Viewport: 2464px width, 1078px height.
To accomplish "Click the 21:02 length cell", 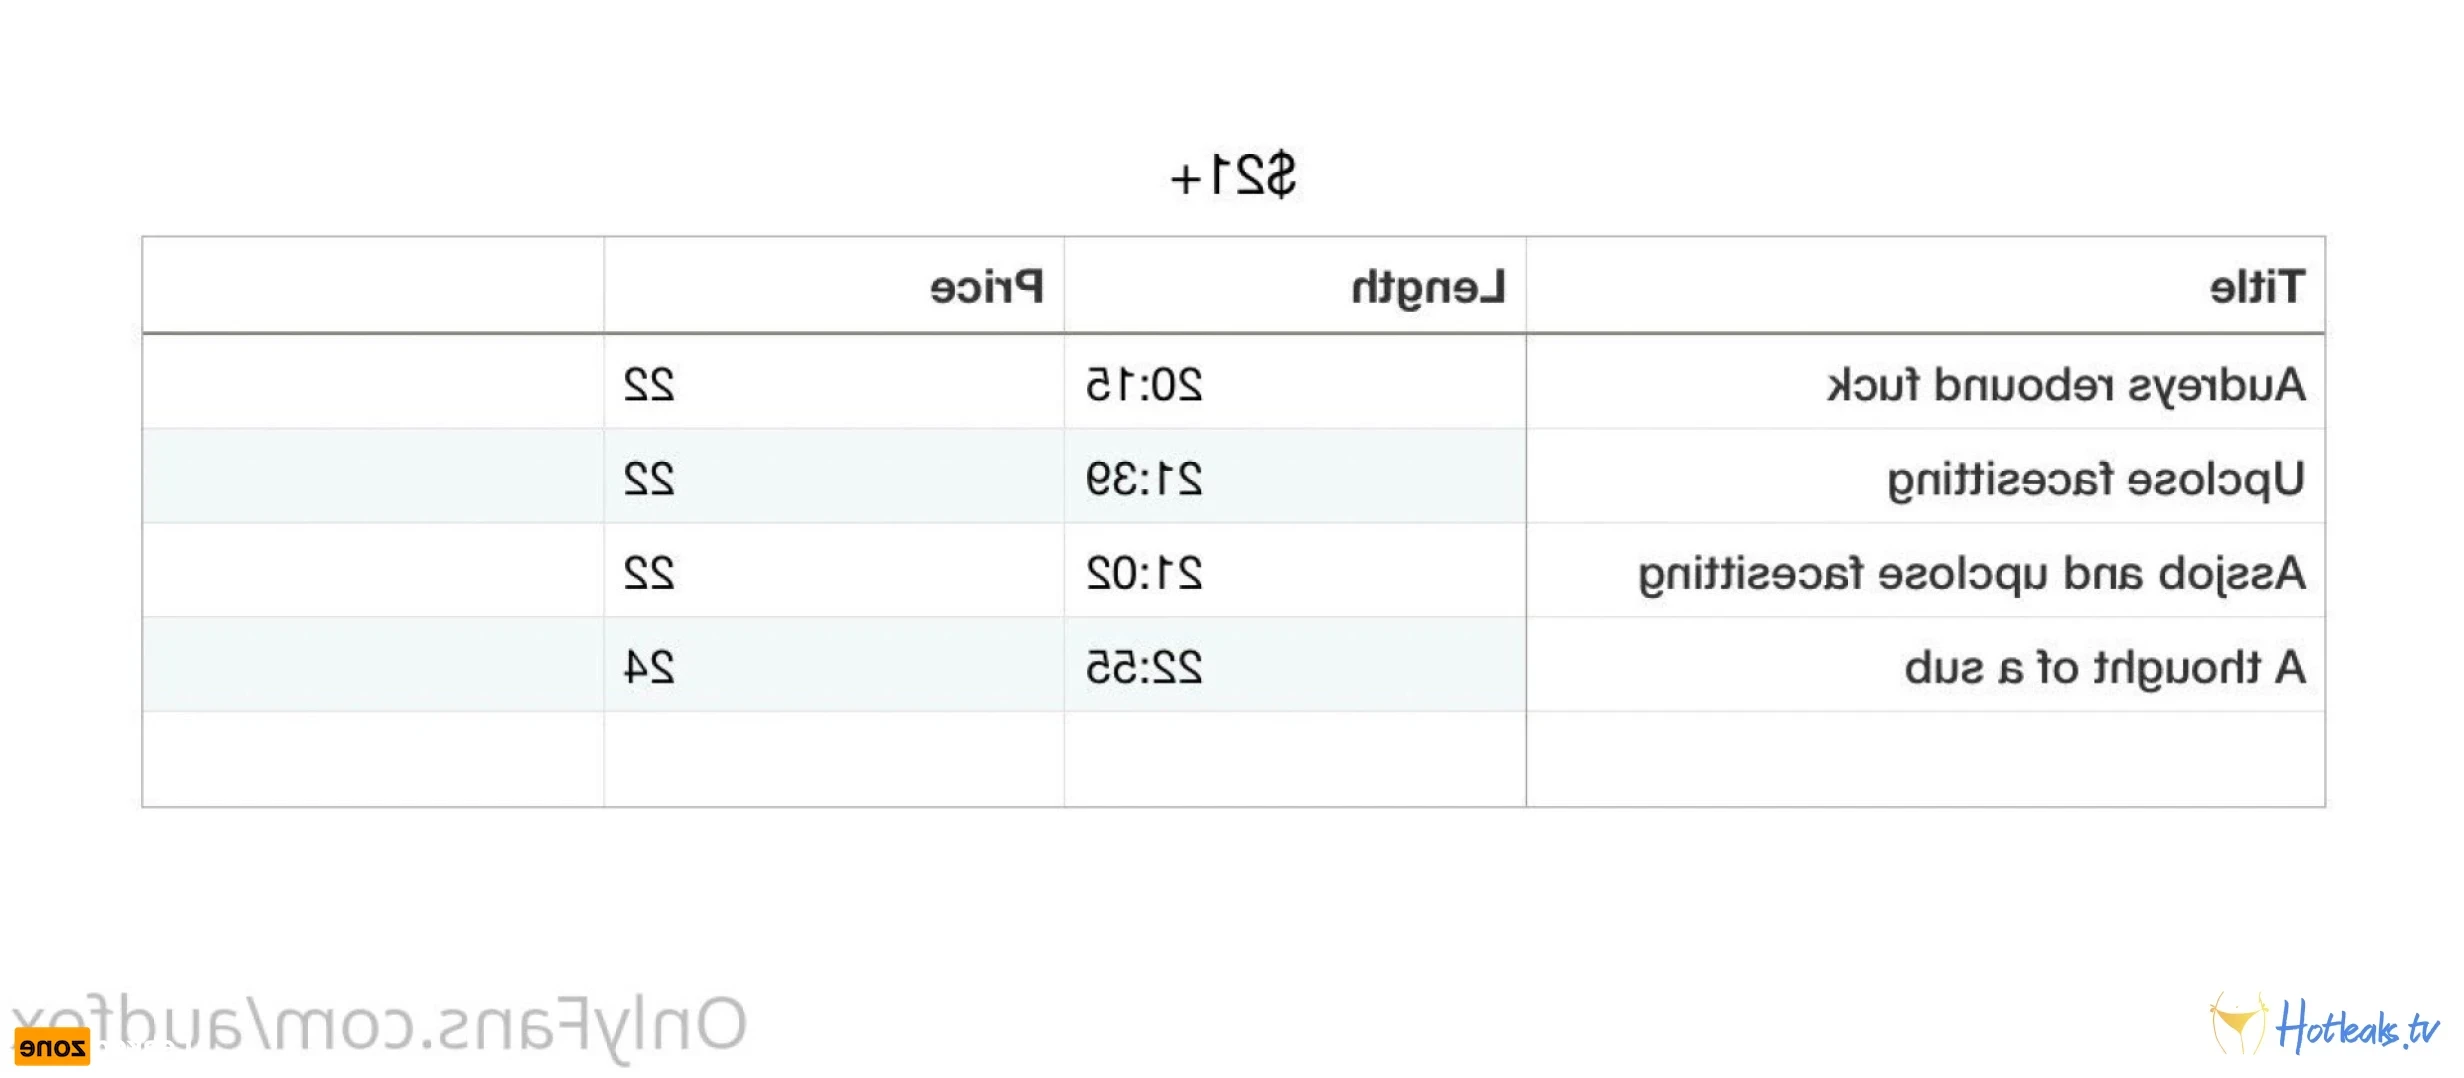I will pyautogui.click(x=1295, y=571).
